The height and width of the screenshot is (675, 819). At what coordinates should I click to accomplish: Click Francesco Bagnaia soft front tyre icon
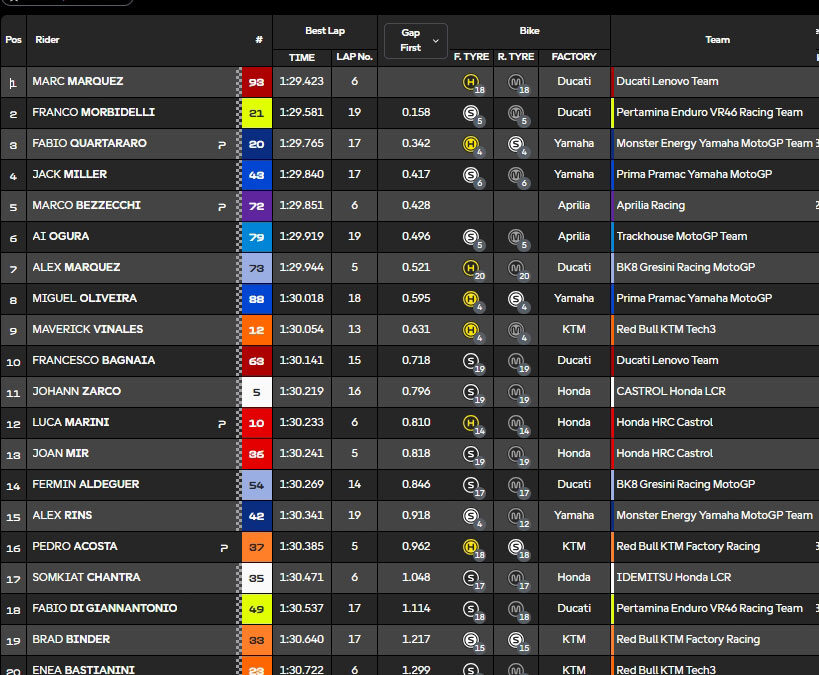click(471, 360)
